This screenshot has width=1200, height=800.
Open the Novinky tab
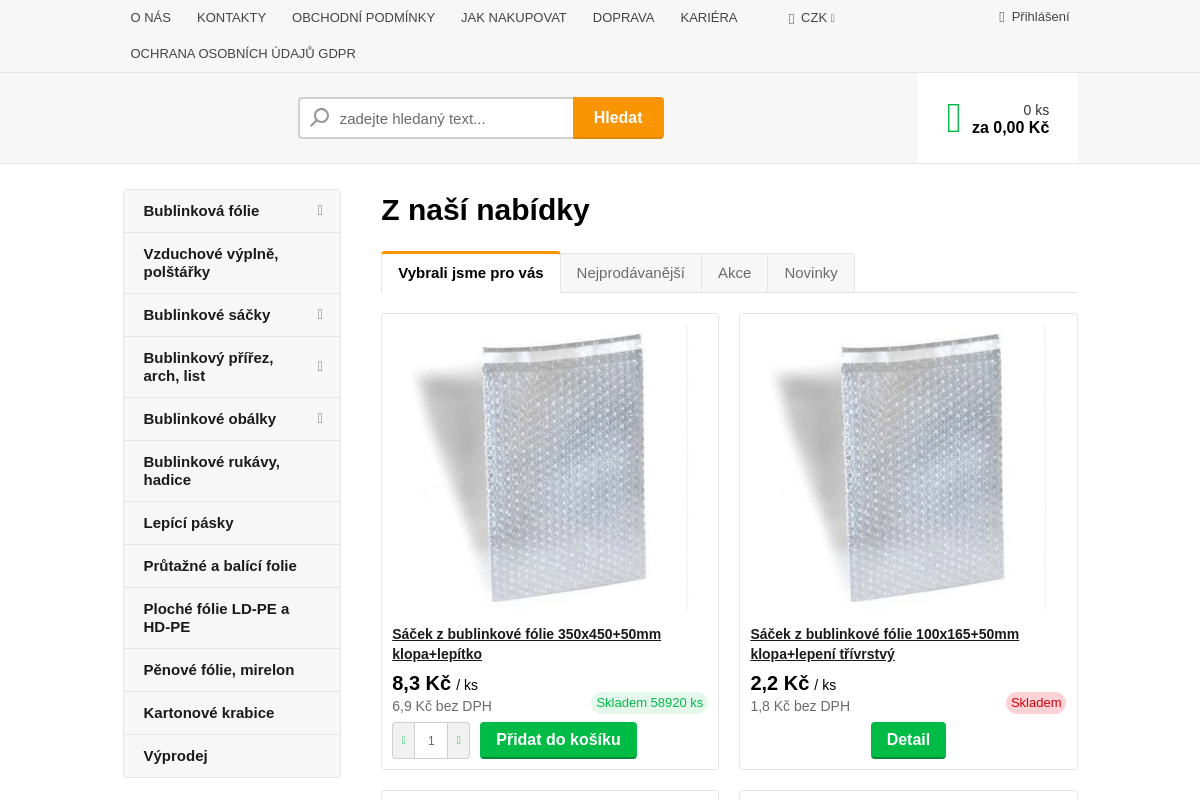coord(810,272)
